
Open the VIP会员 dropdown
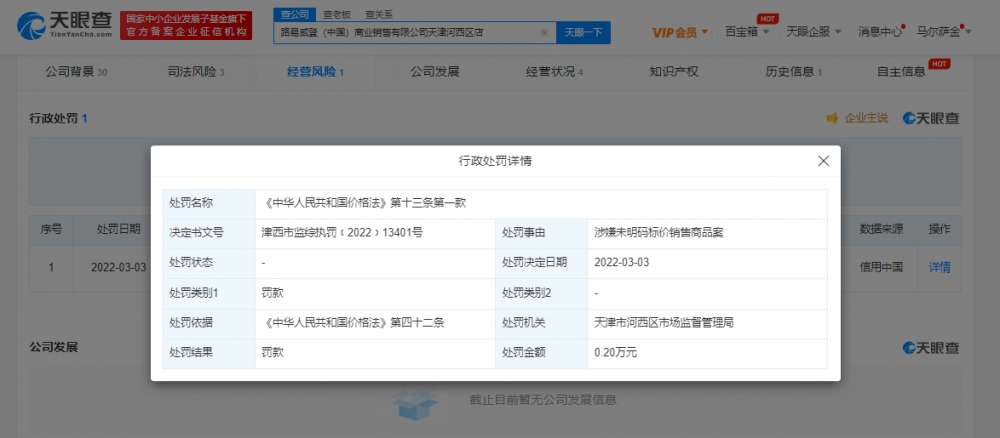tap(680, 32)
